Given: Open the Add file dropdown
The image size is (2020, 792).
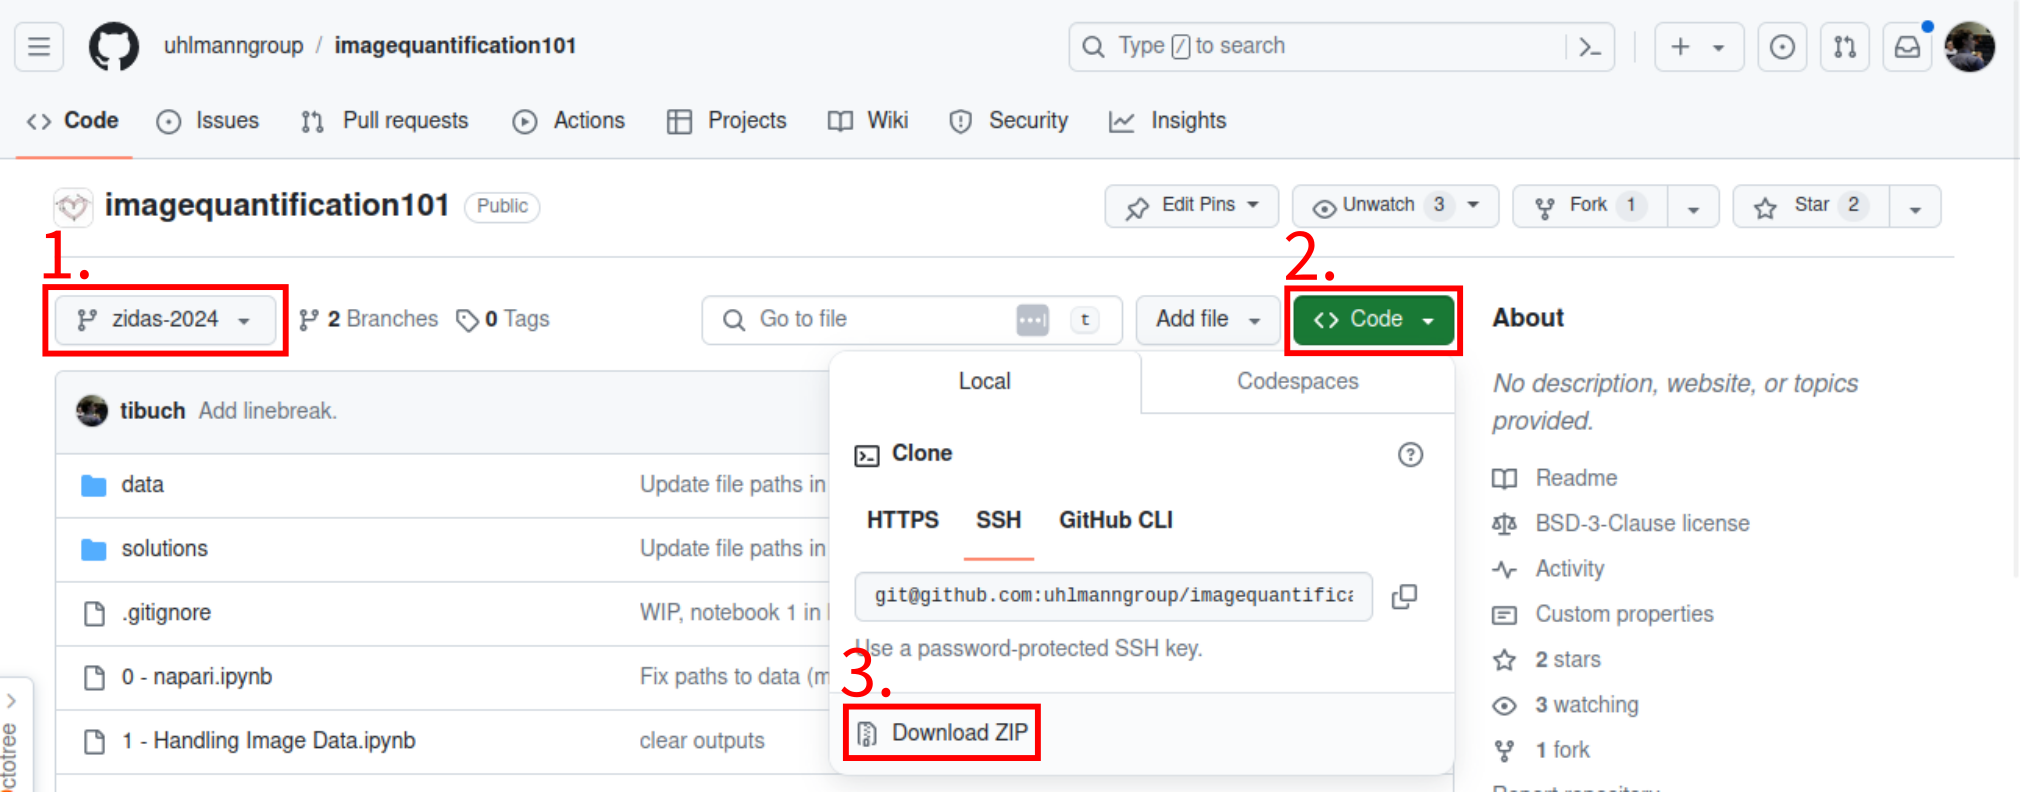Looking at the screenshot, I should pos(1208,320).
